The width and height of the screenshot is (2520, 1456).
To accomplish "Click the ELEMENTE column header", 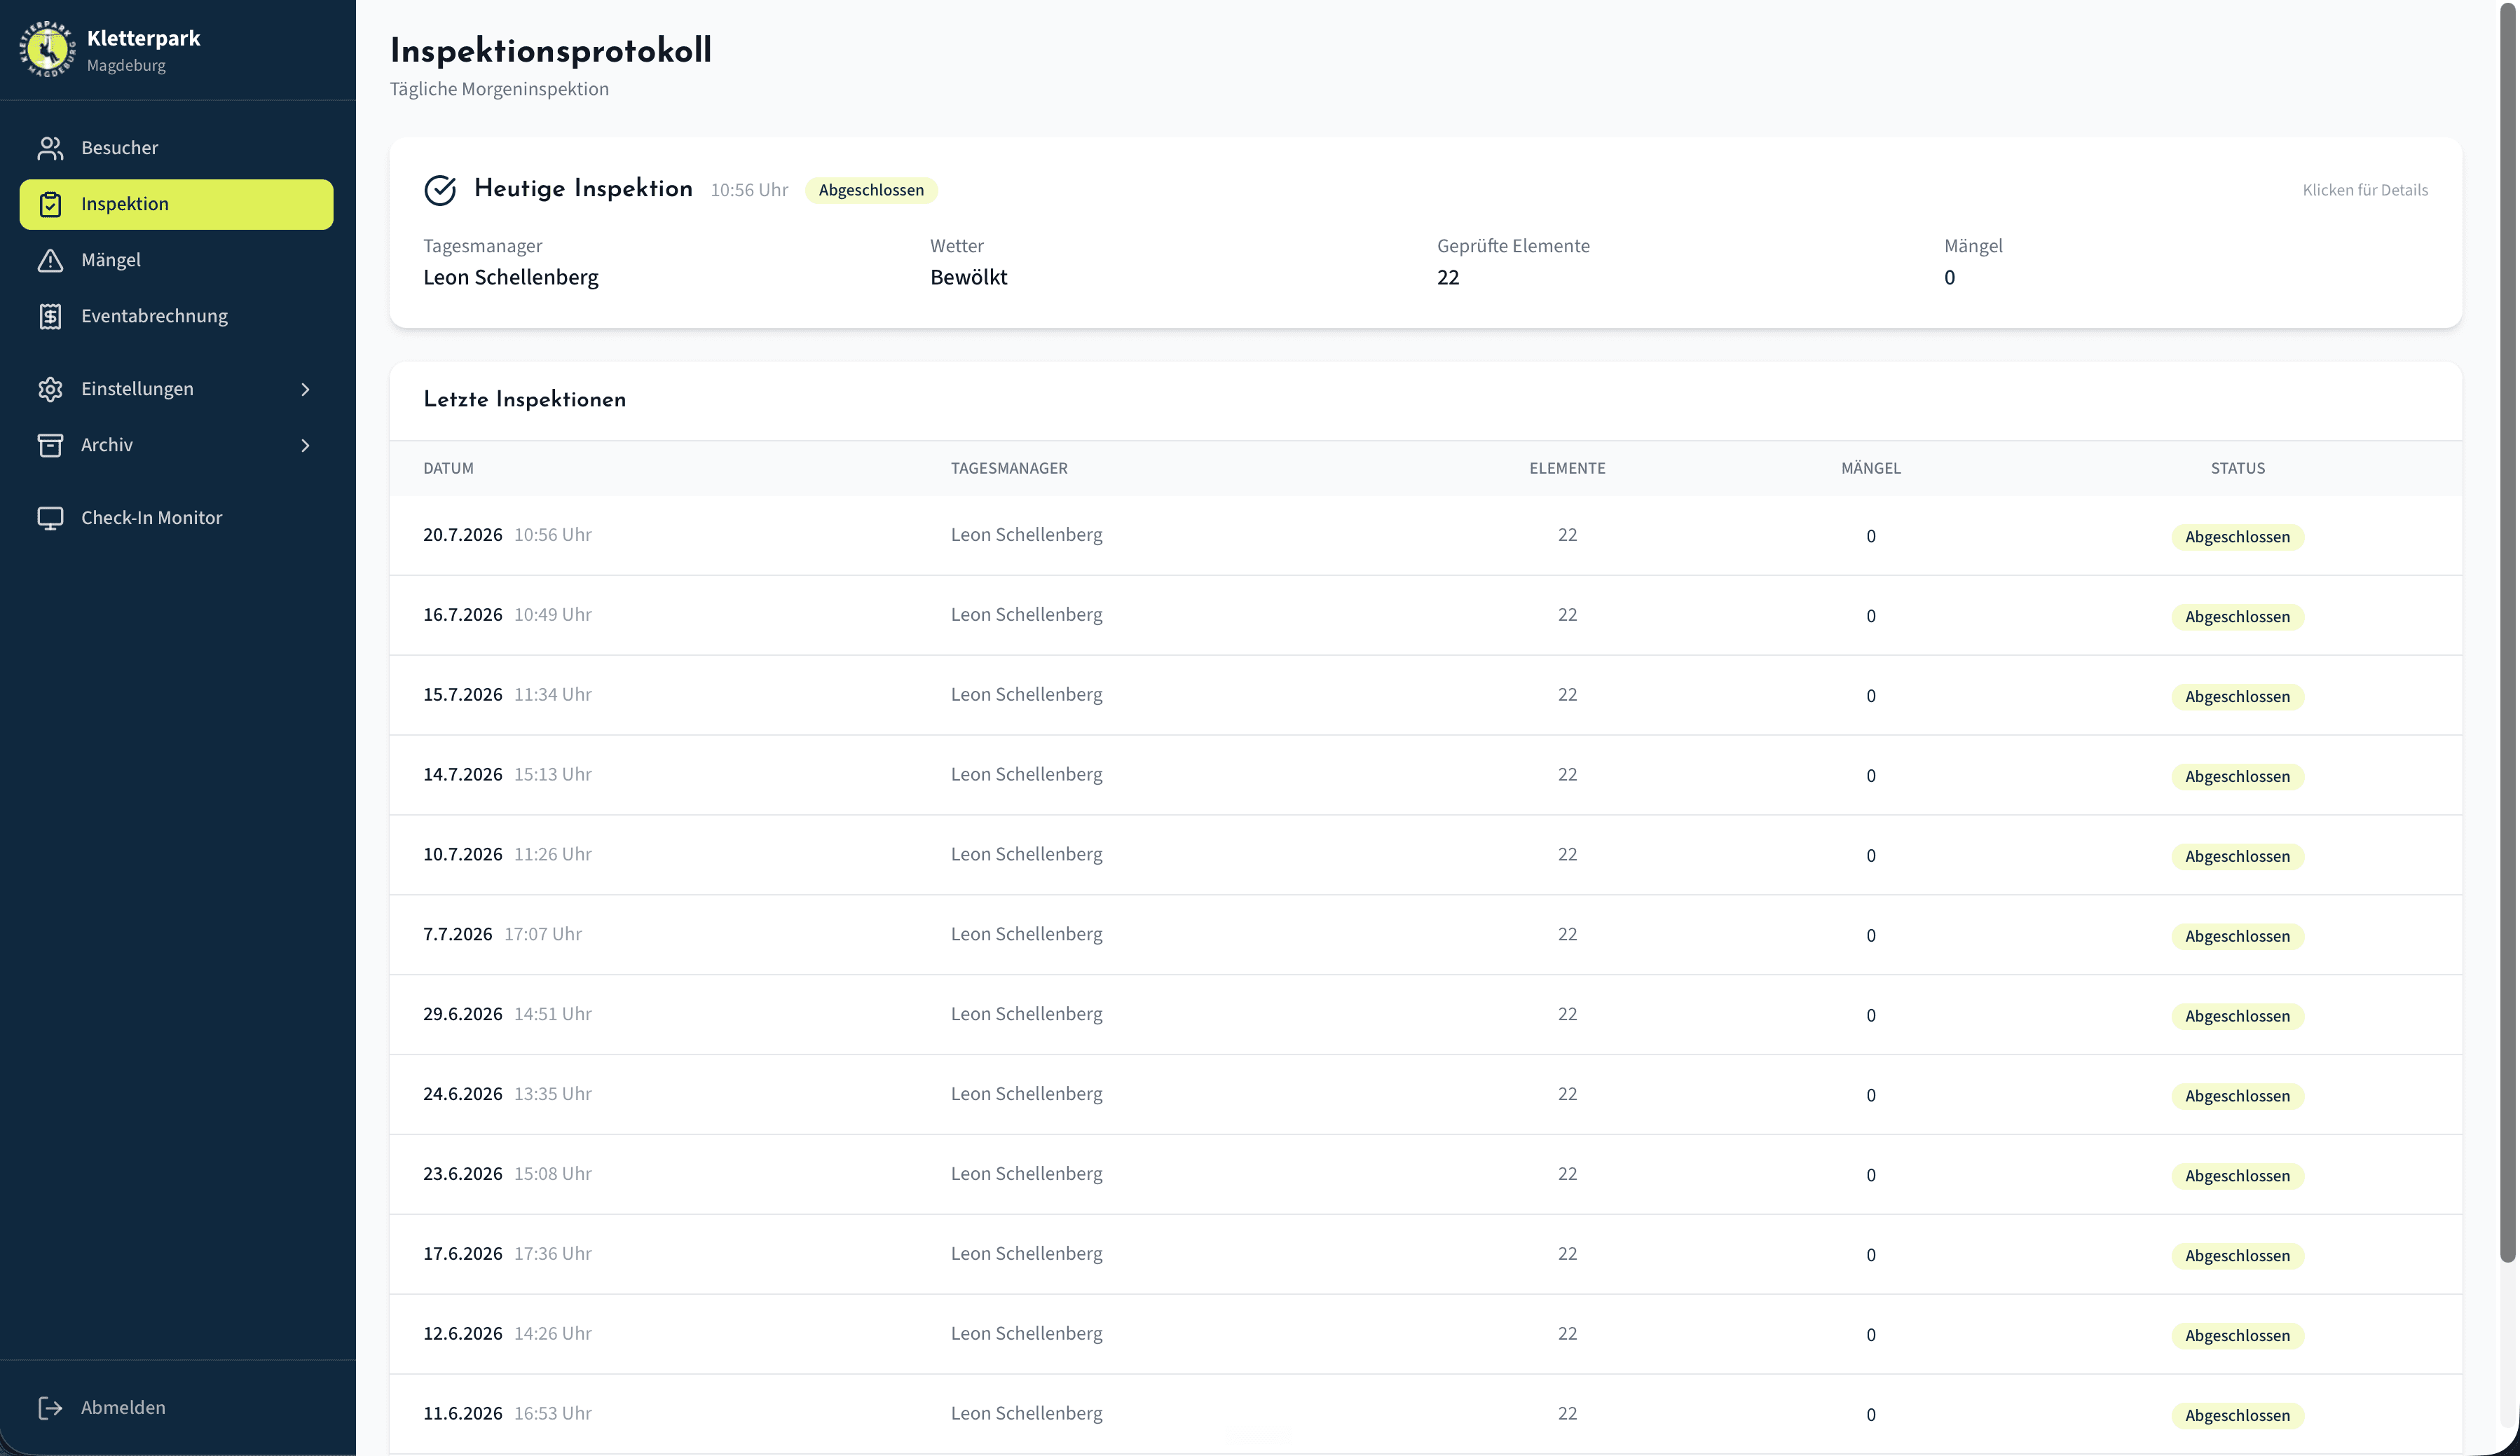I will click(x=1567, y=468).
